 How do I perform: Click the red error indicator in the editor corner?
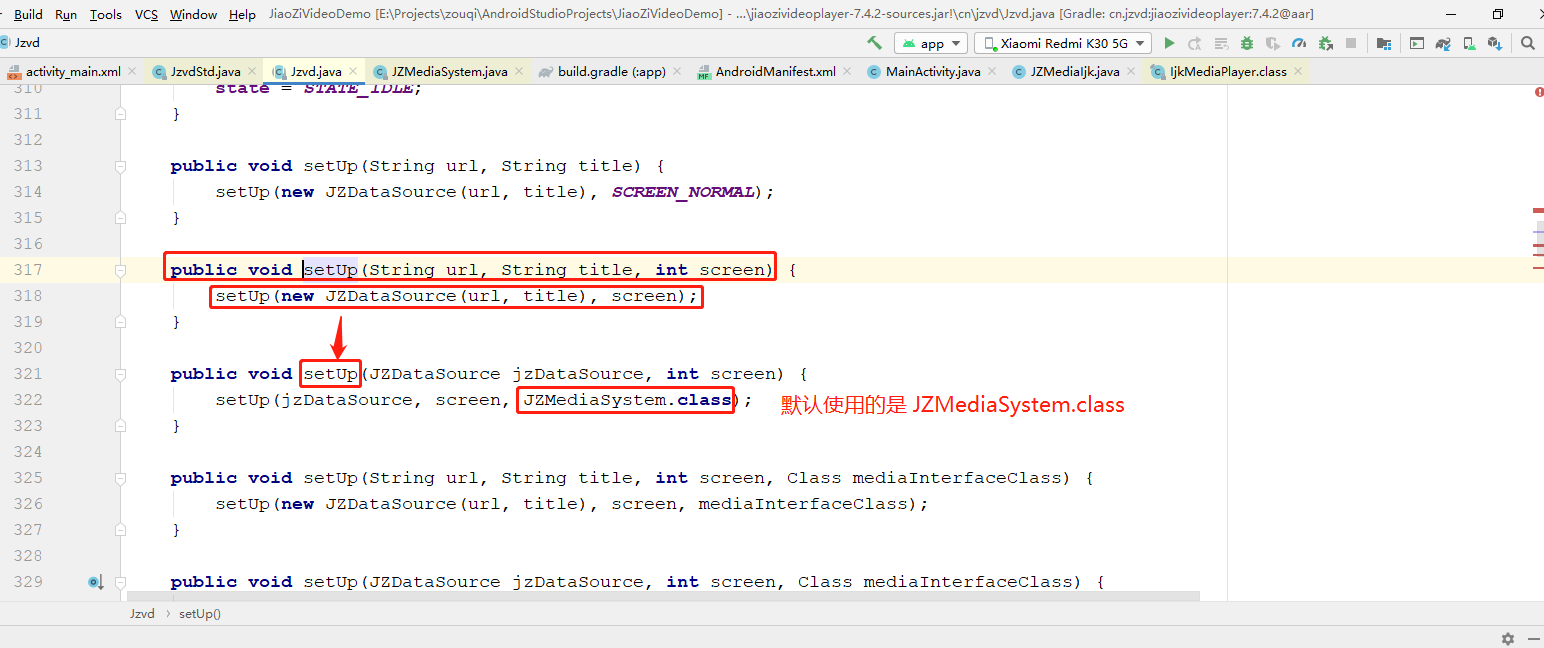point(1538,91)
